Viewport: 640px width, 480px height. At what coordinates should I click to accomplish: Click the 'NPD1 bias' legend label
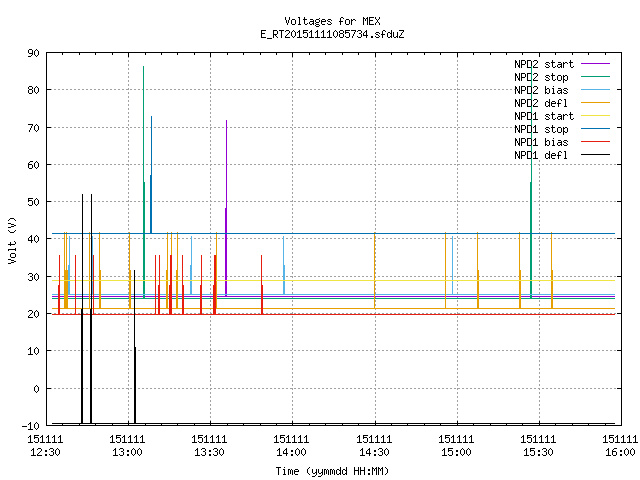[541, 142]
